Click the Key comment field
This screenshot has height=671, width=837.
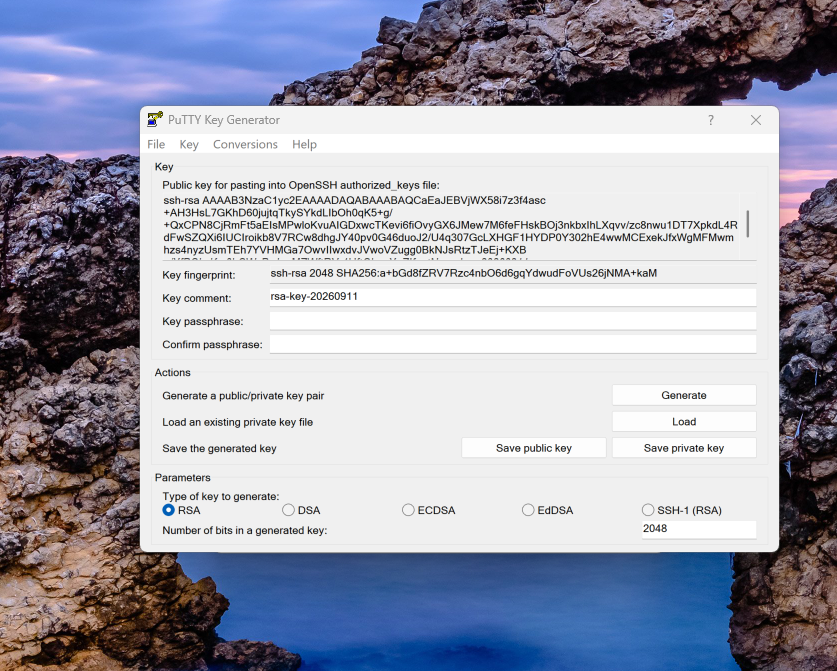513,297
